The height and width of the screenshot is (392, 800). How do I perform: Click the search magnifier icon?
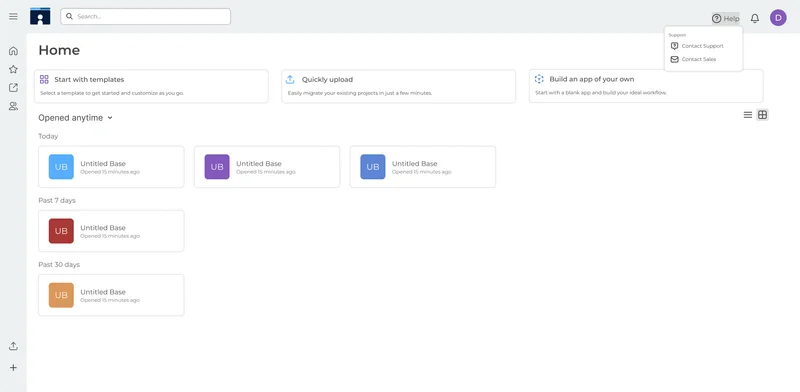pos(69,16)
